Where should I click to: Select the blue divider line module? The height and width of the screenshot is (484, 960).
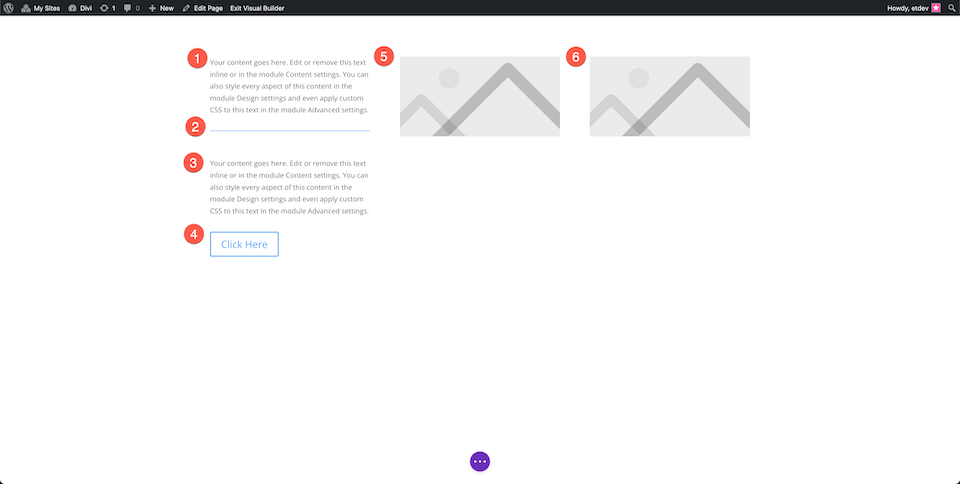click(x=290, y=130)
